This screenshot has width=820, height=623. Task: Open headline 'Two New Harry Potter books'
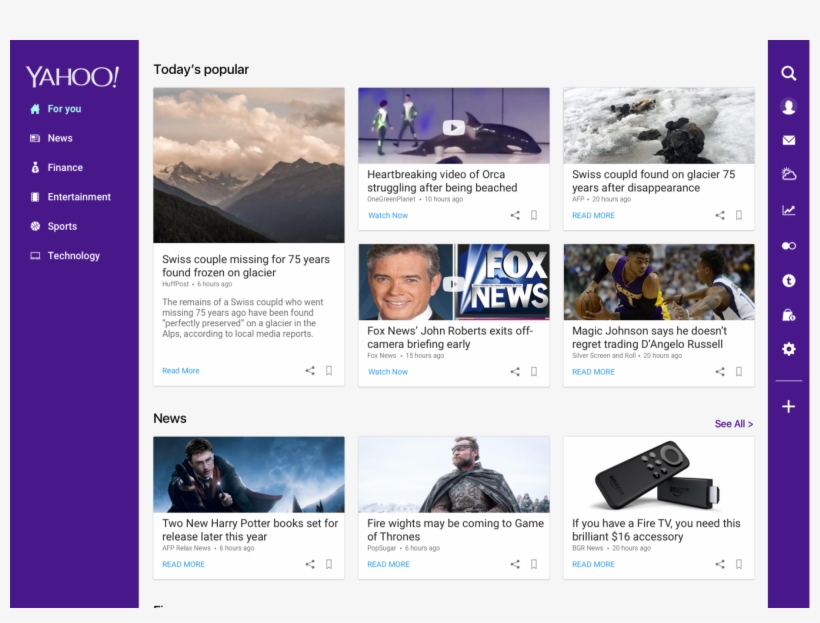point(250,530)
